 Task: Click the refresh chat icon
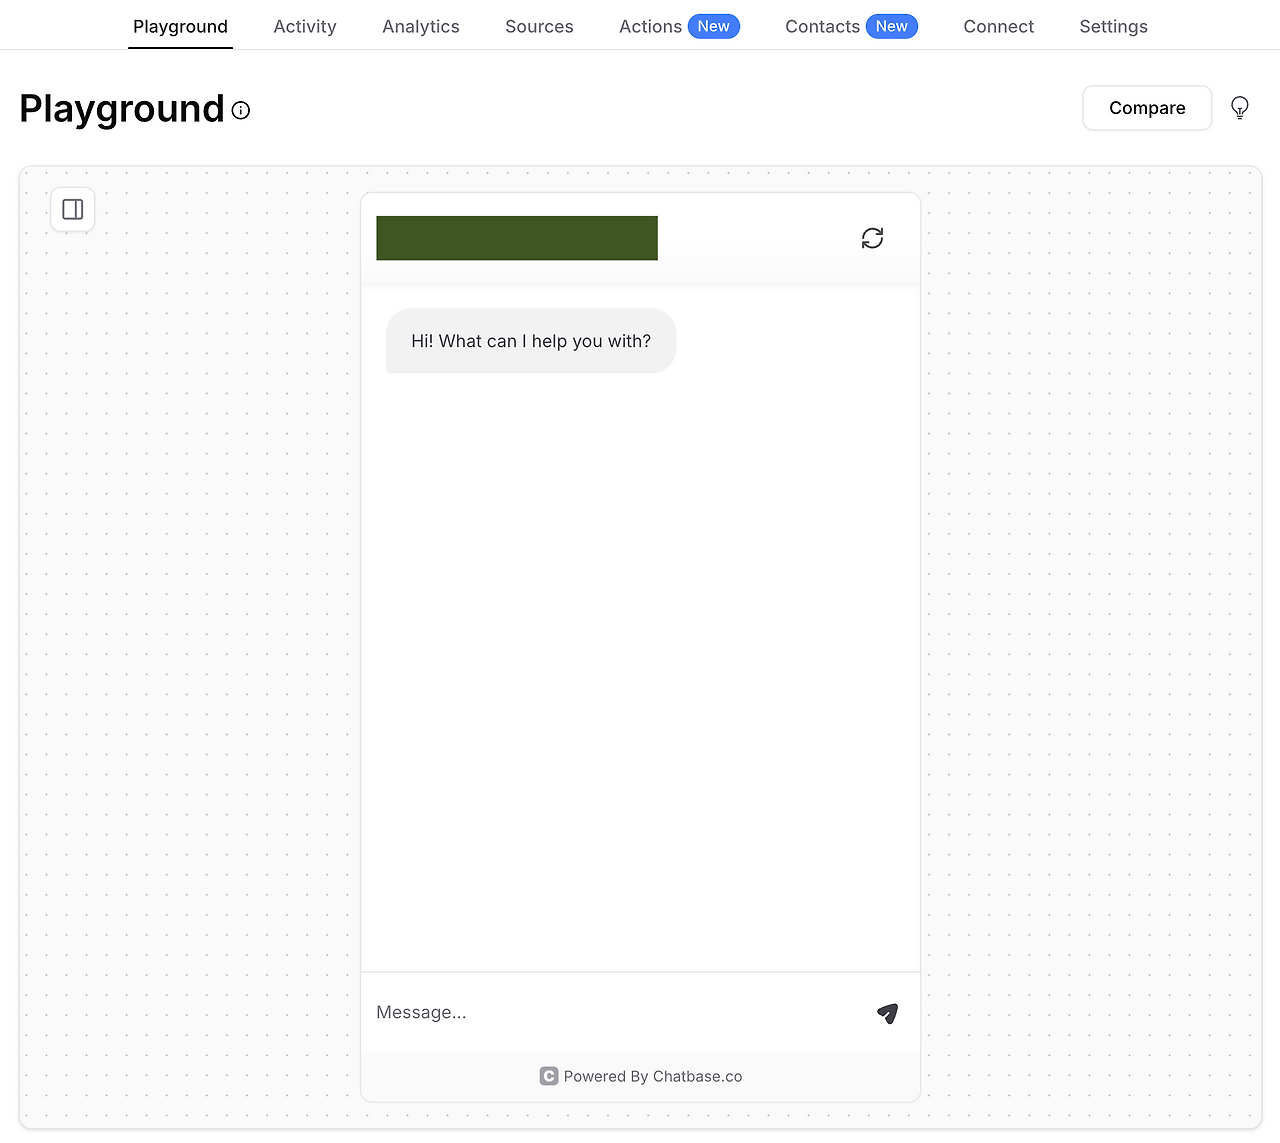[872, 238]
